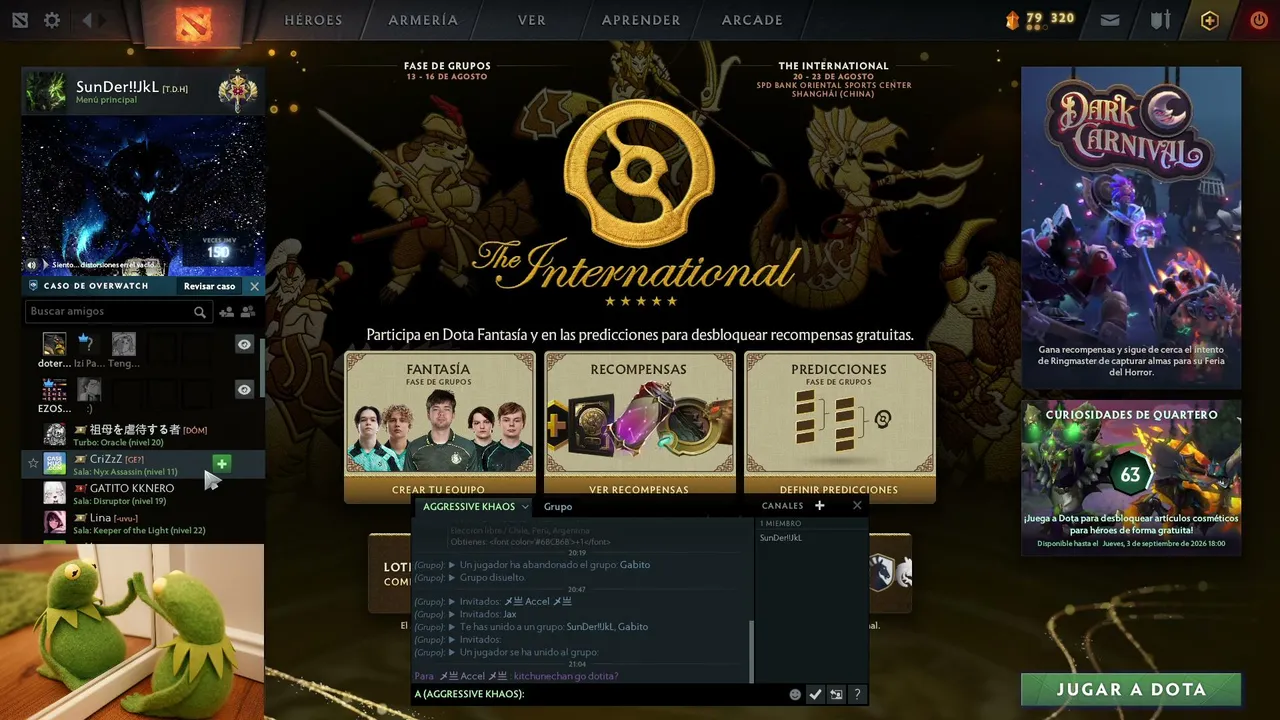The width and height of the screenshot is (1280, 720).
Task: Open the ARMERÍA menu
Action: (x=423, y=20)
